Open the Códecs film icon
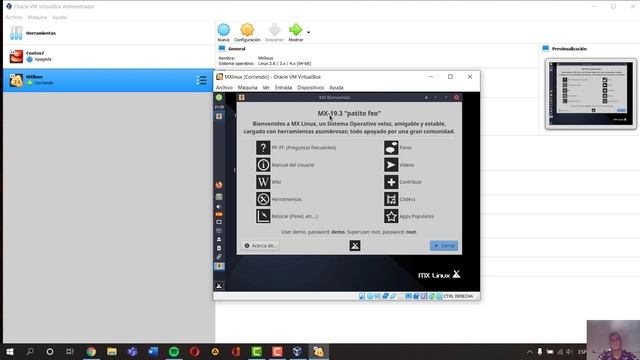640x360 pixels. pyautogui.click(x=391, y=199)
